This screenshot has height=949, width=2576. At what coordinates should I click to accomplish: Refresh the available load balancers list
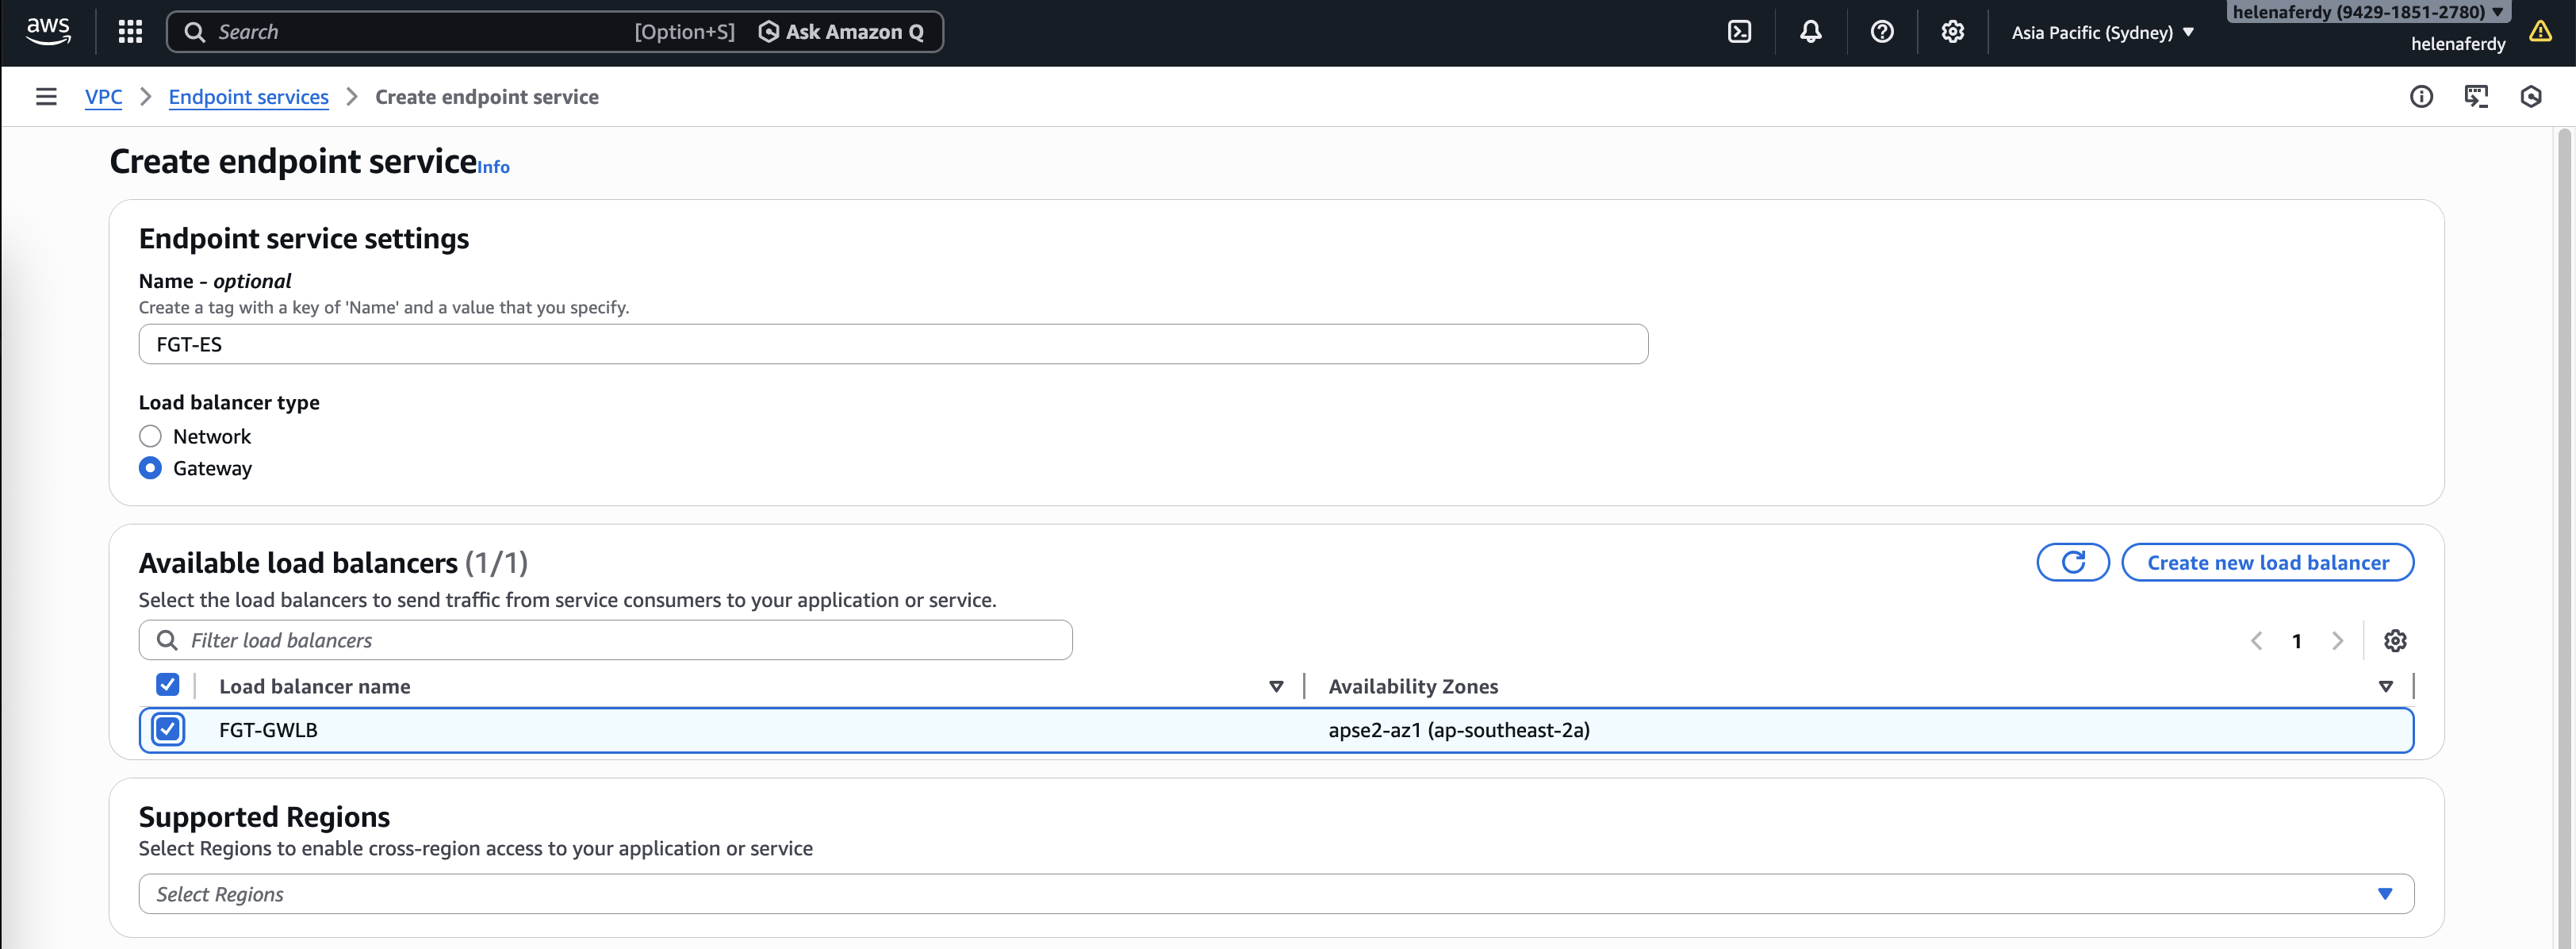click(x=2073, y=562)
